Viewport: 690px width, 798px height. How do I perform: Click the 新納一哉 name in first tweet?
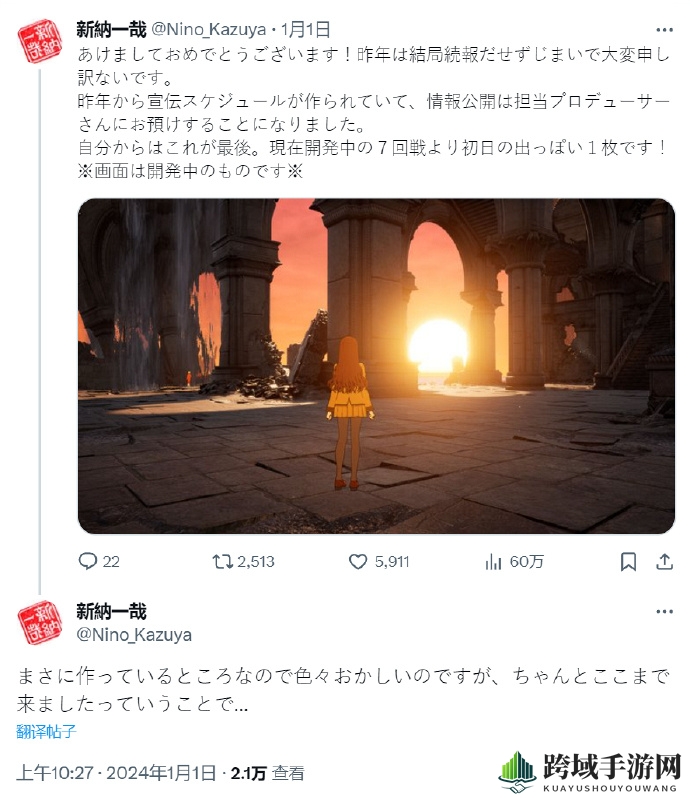(x=111, y=30)
